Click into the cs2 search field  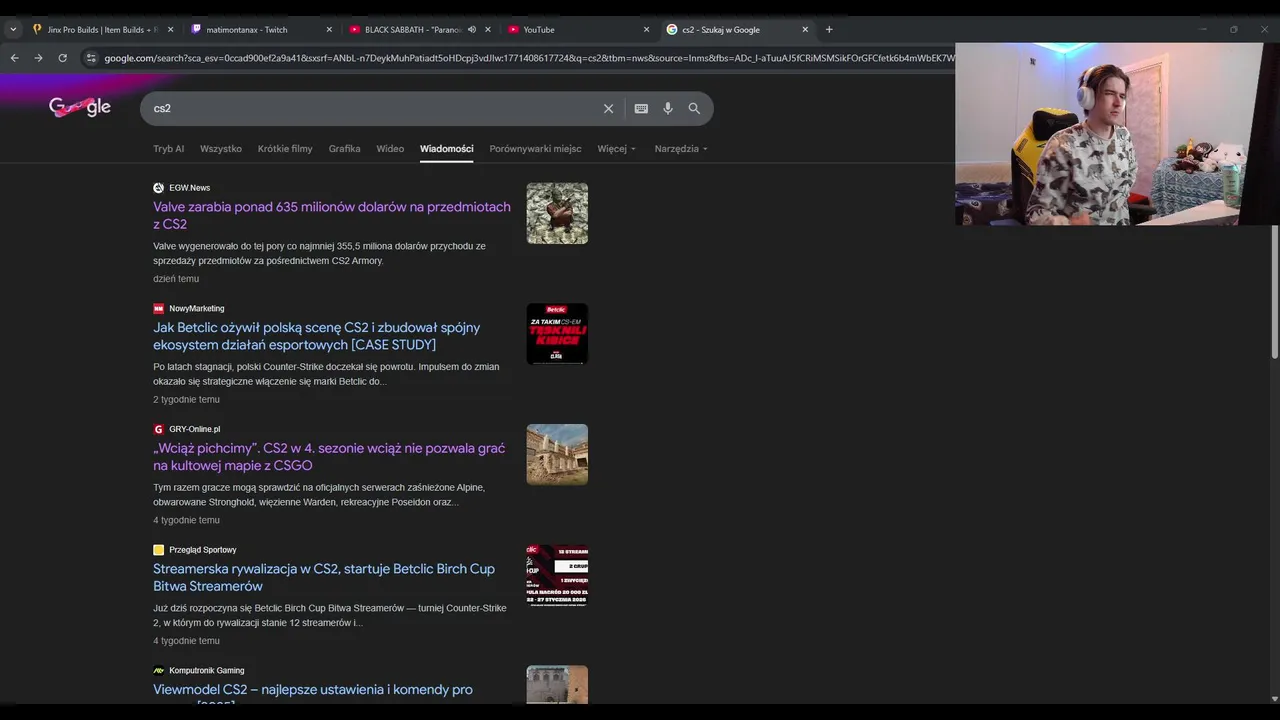coord(370,108)
